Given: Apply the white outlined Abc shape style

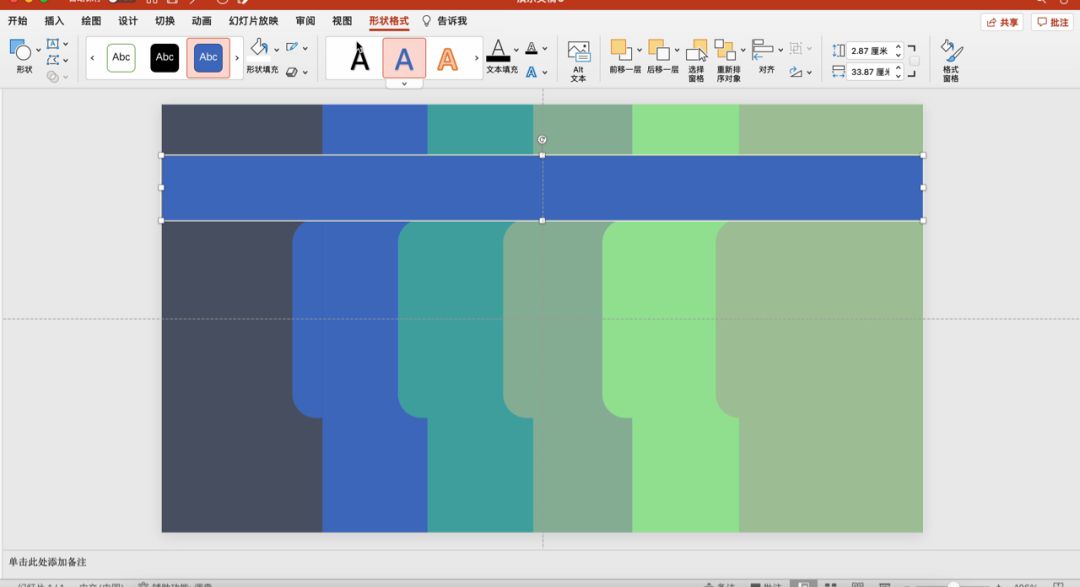Looking at the screenshot, I should coord(121,58).
